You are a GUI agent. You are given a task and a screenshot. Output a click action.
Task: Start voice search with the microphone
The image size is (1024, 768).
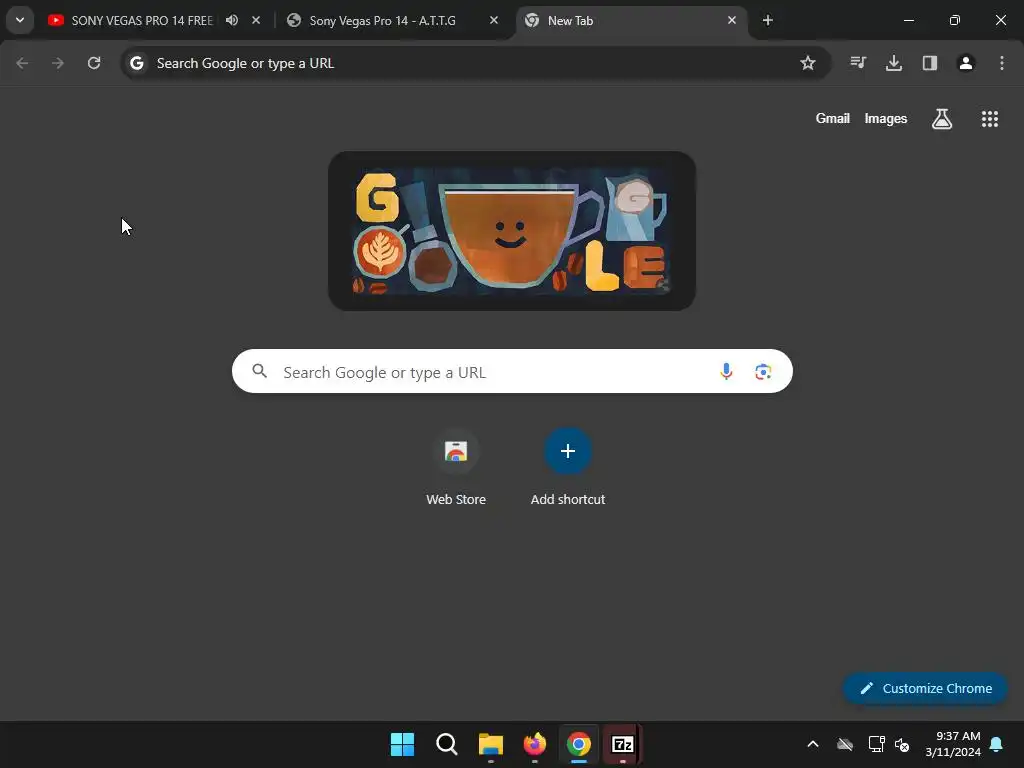pos(726,372)
